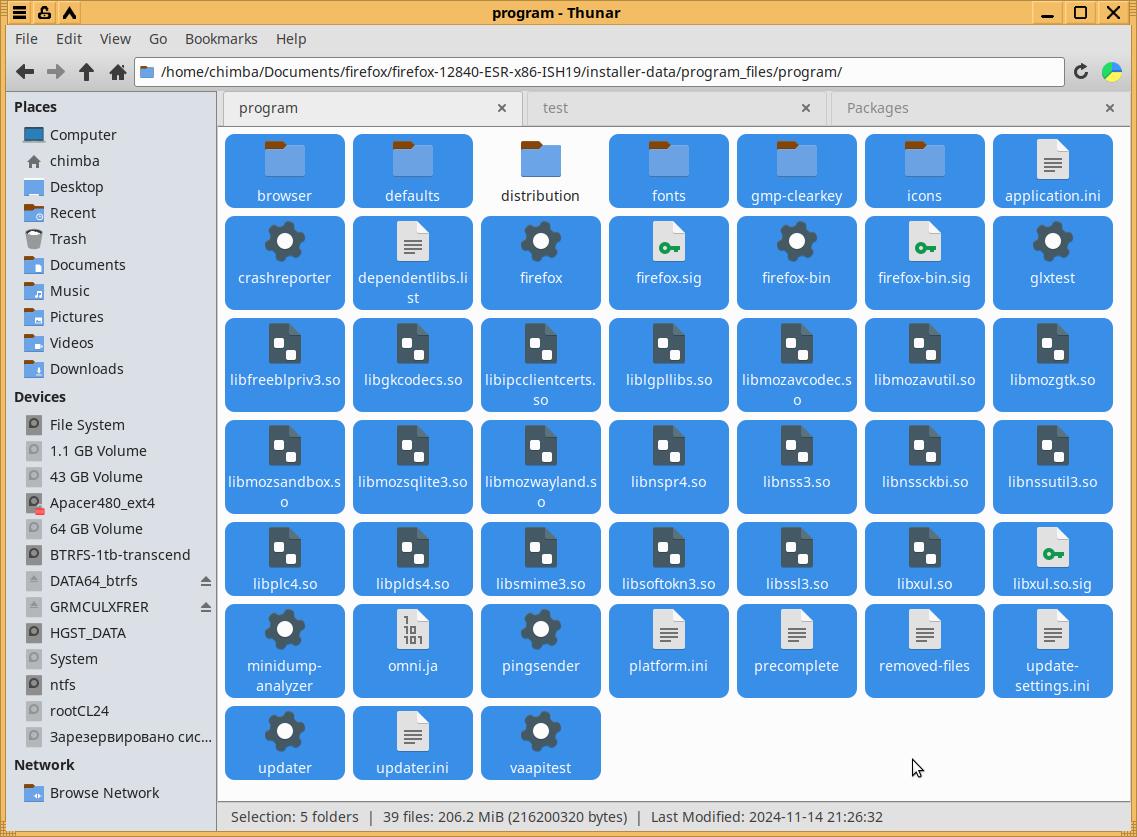The height and width of the screenshot is (837, 1137).
Task: Open the ntfs device
Action: click(x=111, y=685)
